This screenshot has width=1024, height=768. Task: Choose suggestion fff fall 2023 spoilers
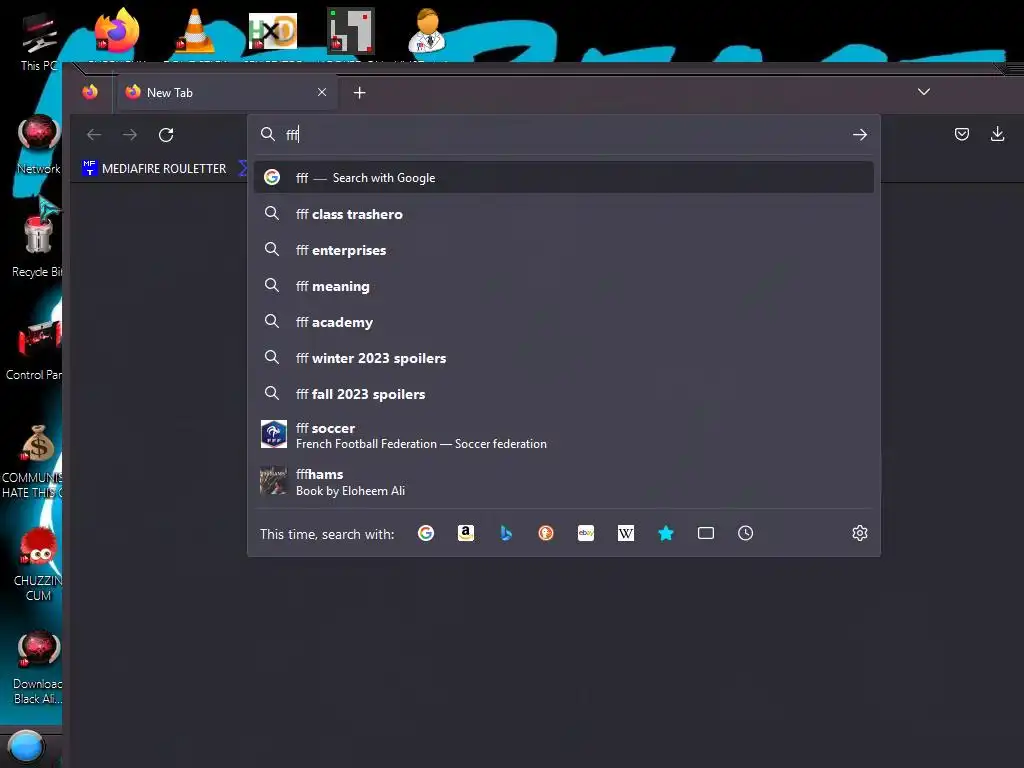point(564,393)
